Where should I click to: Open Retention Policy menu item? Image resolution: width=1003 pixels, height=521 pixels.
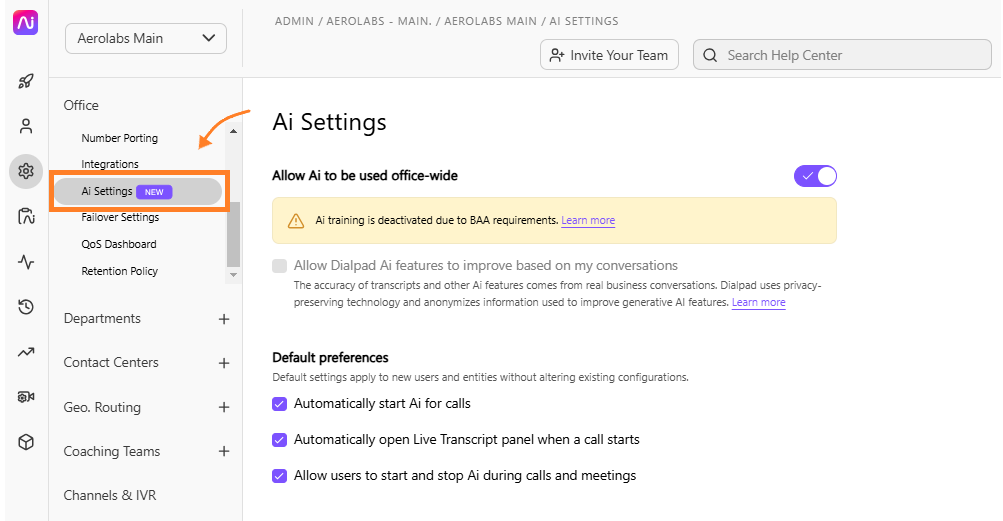coord(120,271)
